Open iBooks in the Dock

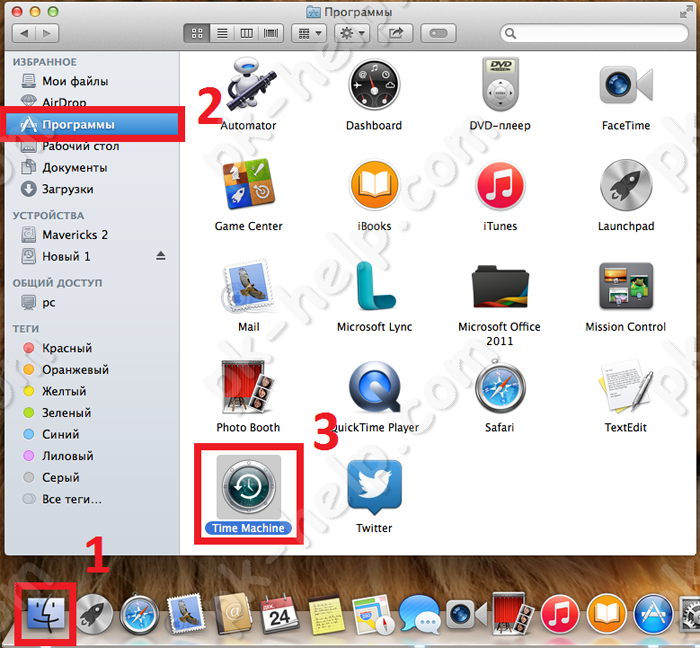[x=606, y=614]
